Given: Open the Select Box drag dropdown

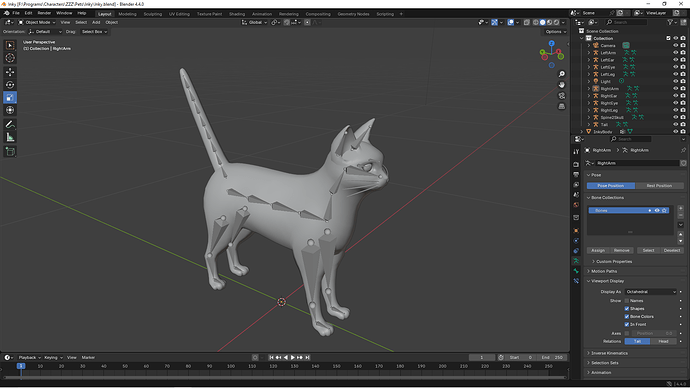Looking at the screenshot, I should pyautogui.click(x=94, y=32).
